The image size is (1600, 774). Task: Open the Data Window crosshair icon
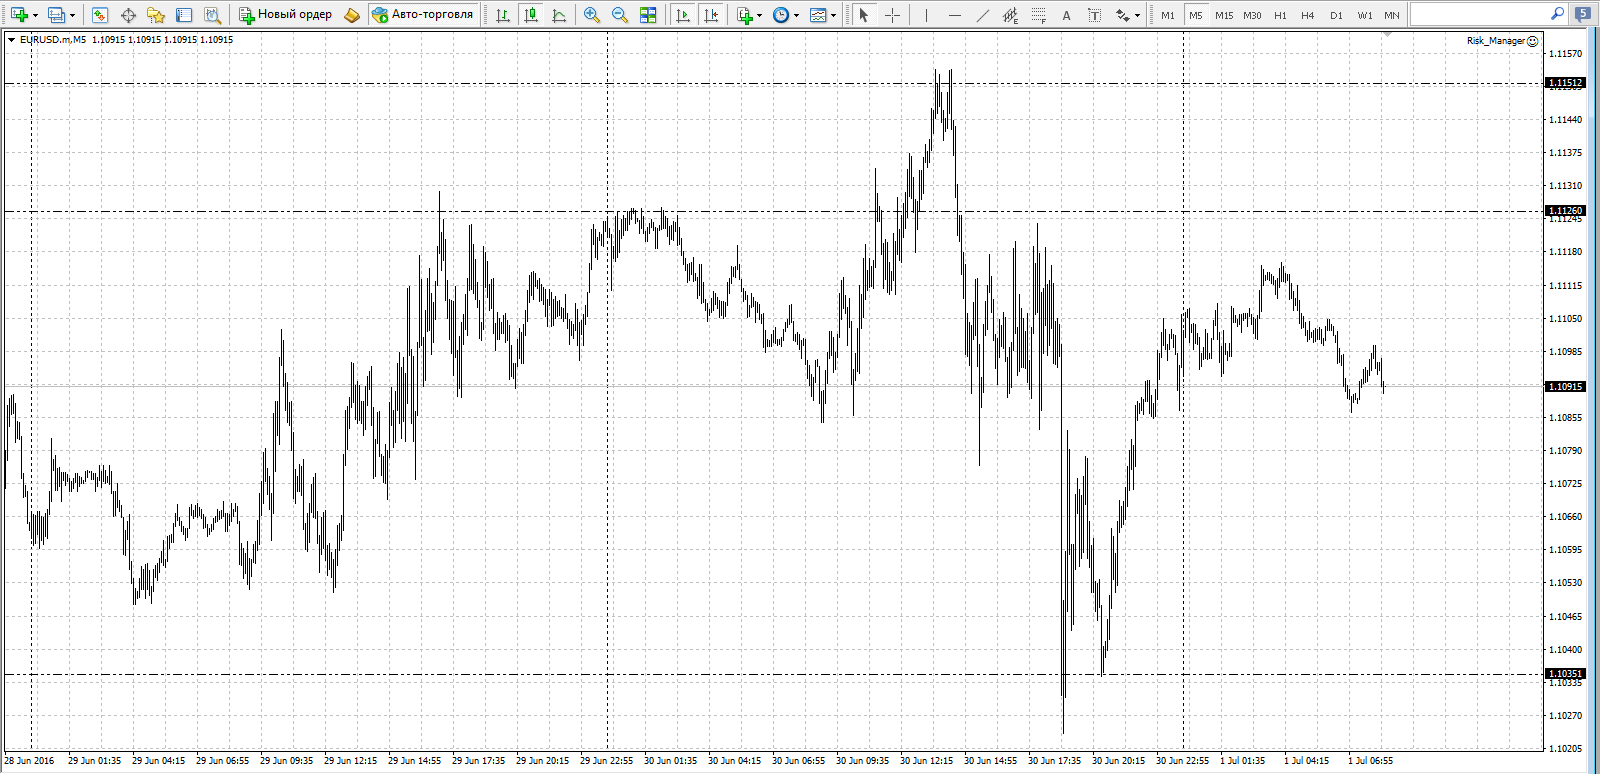coord(128,15)
